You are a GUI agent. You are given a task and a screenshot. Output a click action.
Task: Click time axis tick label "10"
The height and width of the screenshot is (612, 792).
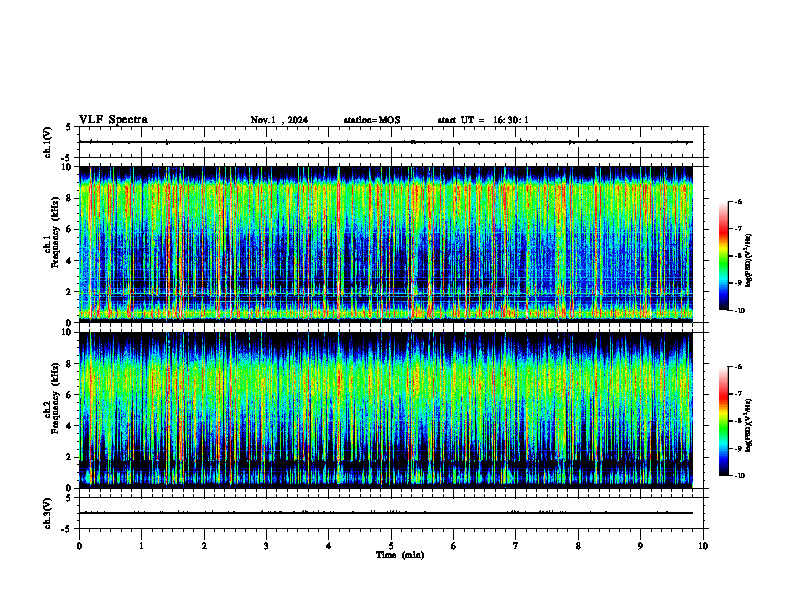coord(703,546)
